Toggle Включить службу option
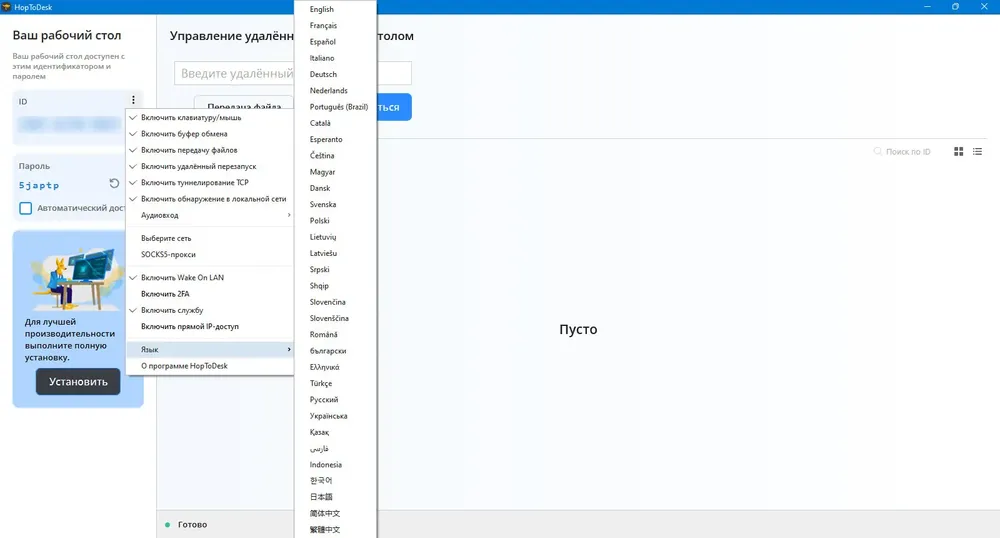 pos(210,310)
